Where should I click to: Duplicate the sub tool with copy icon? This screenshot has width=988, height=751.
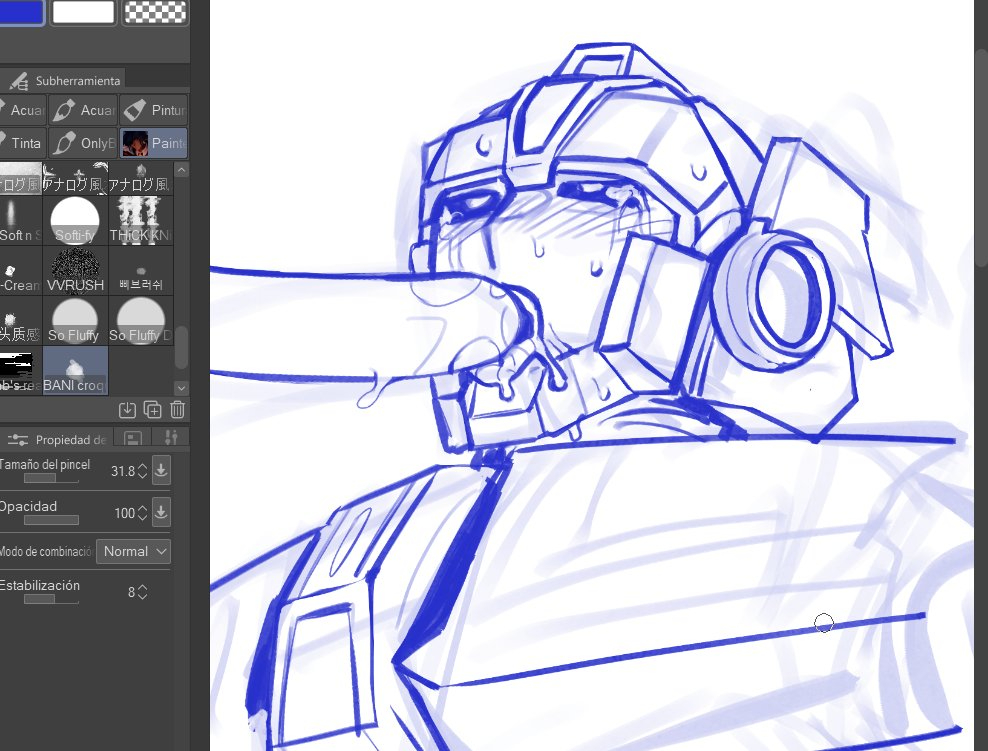(152, 409)
